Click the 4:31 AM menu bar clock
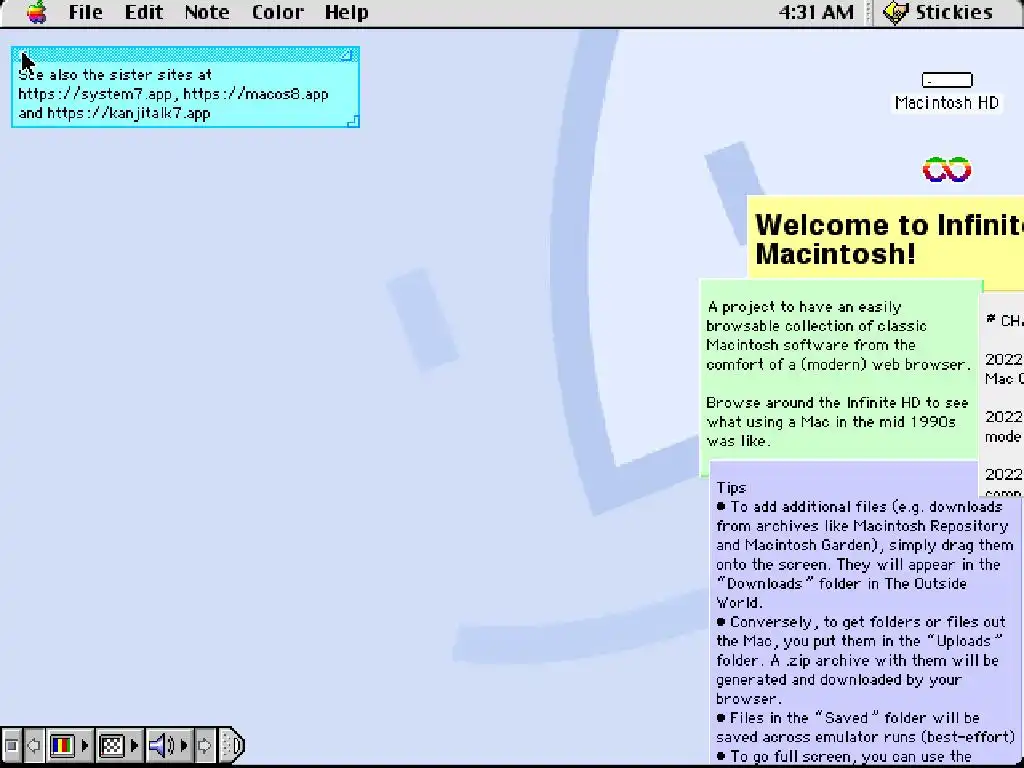The width and height of the screenshot is (1024, 768). tap(816, 12)
